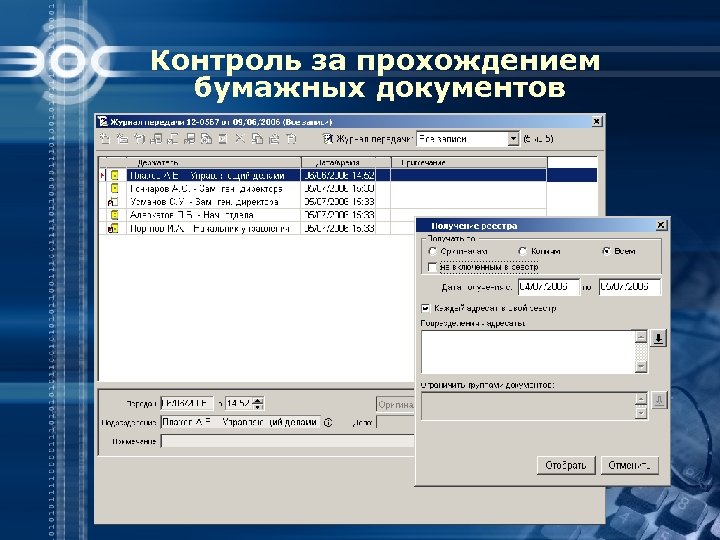Select the Копиям radio button
Screen dimensions: 720x540
[x=523, y=251]
